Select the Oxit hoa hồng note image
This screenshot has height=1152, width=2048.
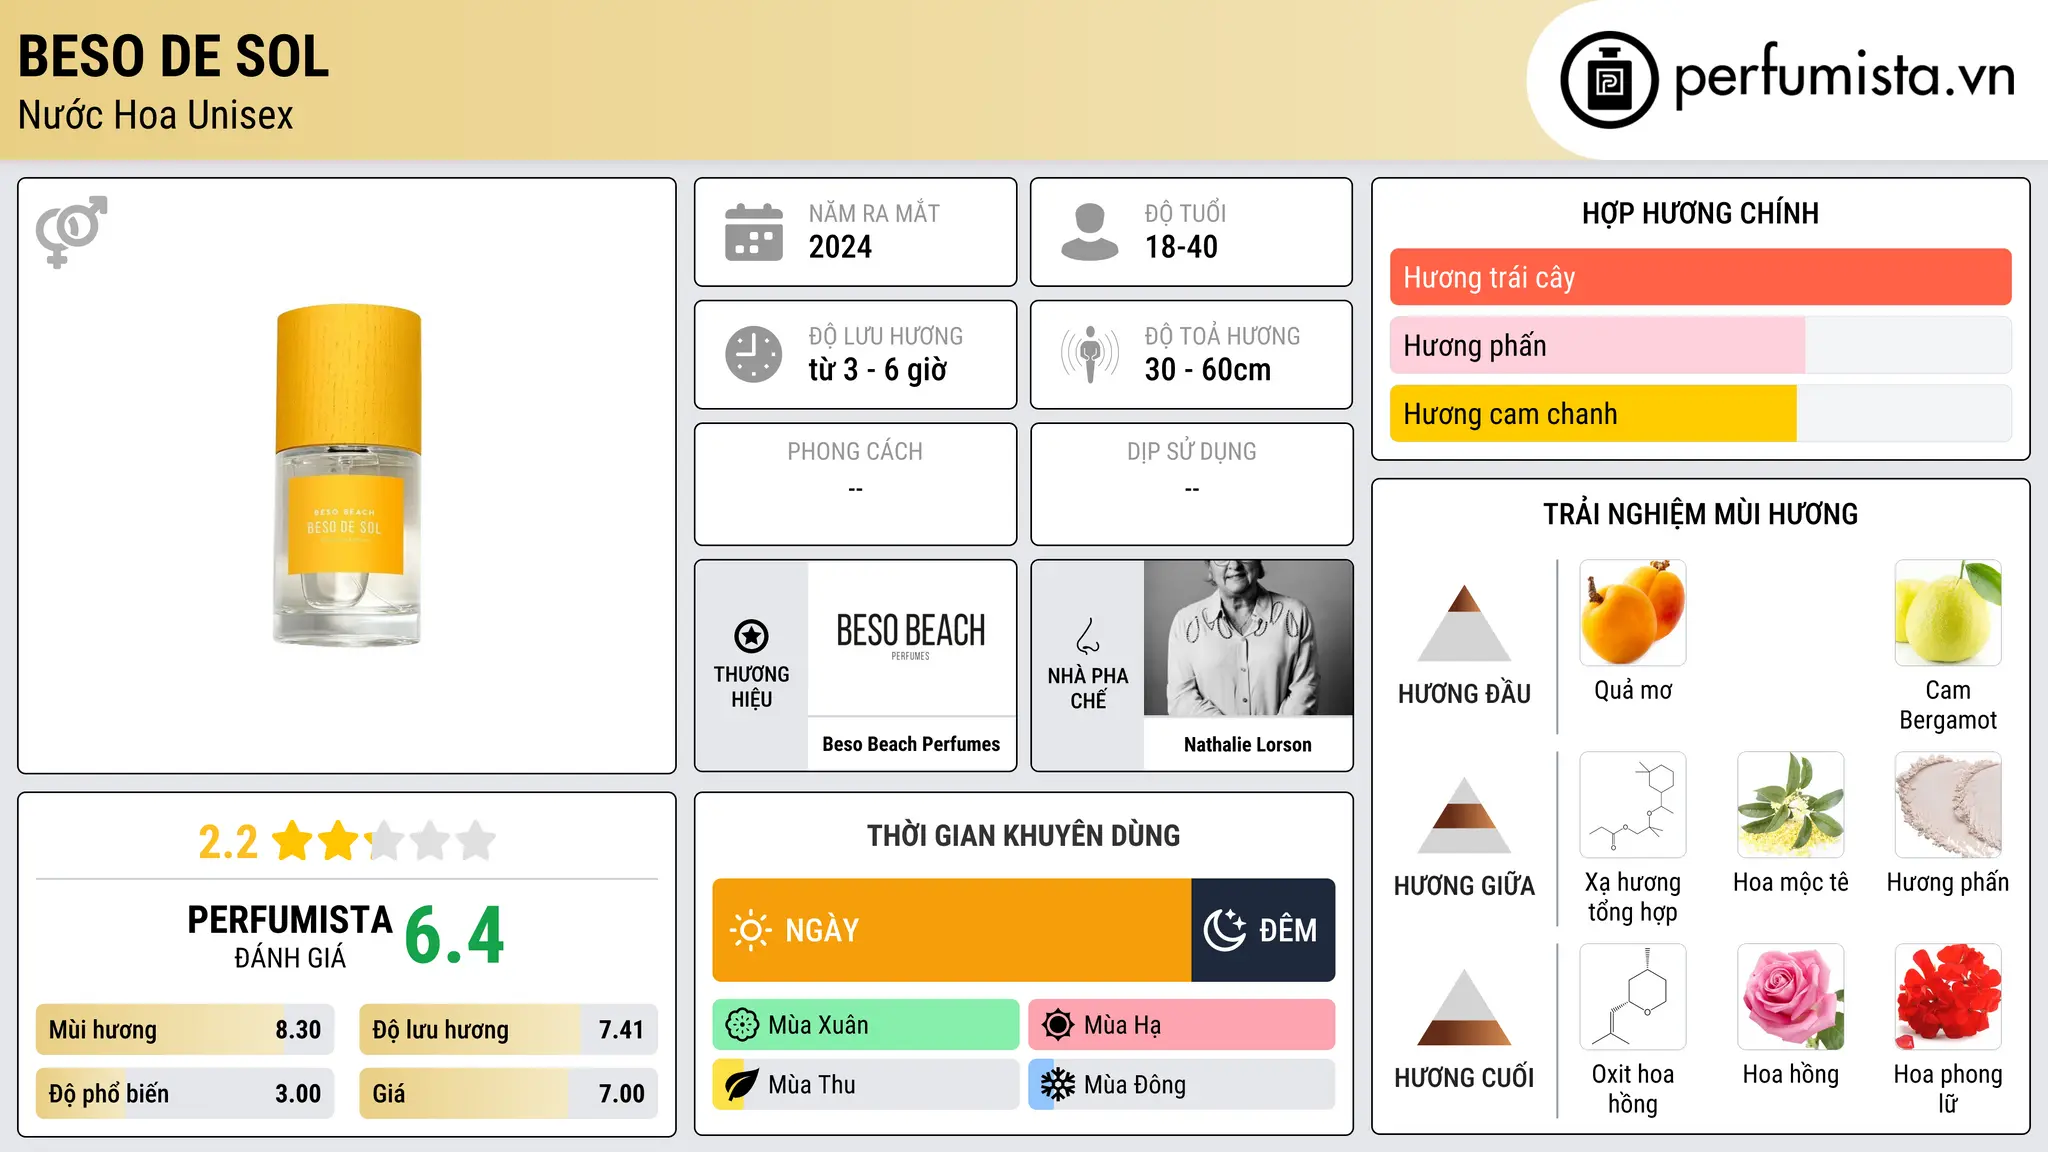pyautogui.click(x=1633, y=997)
